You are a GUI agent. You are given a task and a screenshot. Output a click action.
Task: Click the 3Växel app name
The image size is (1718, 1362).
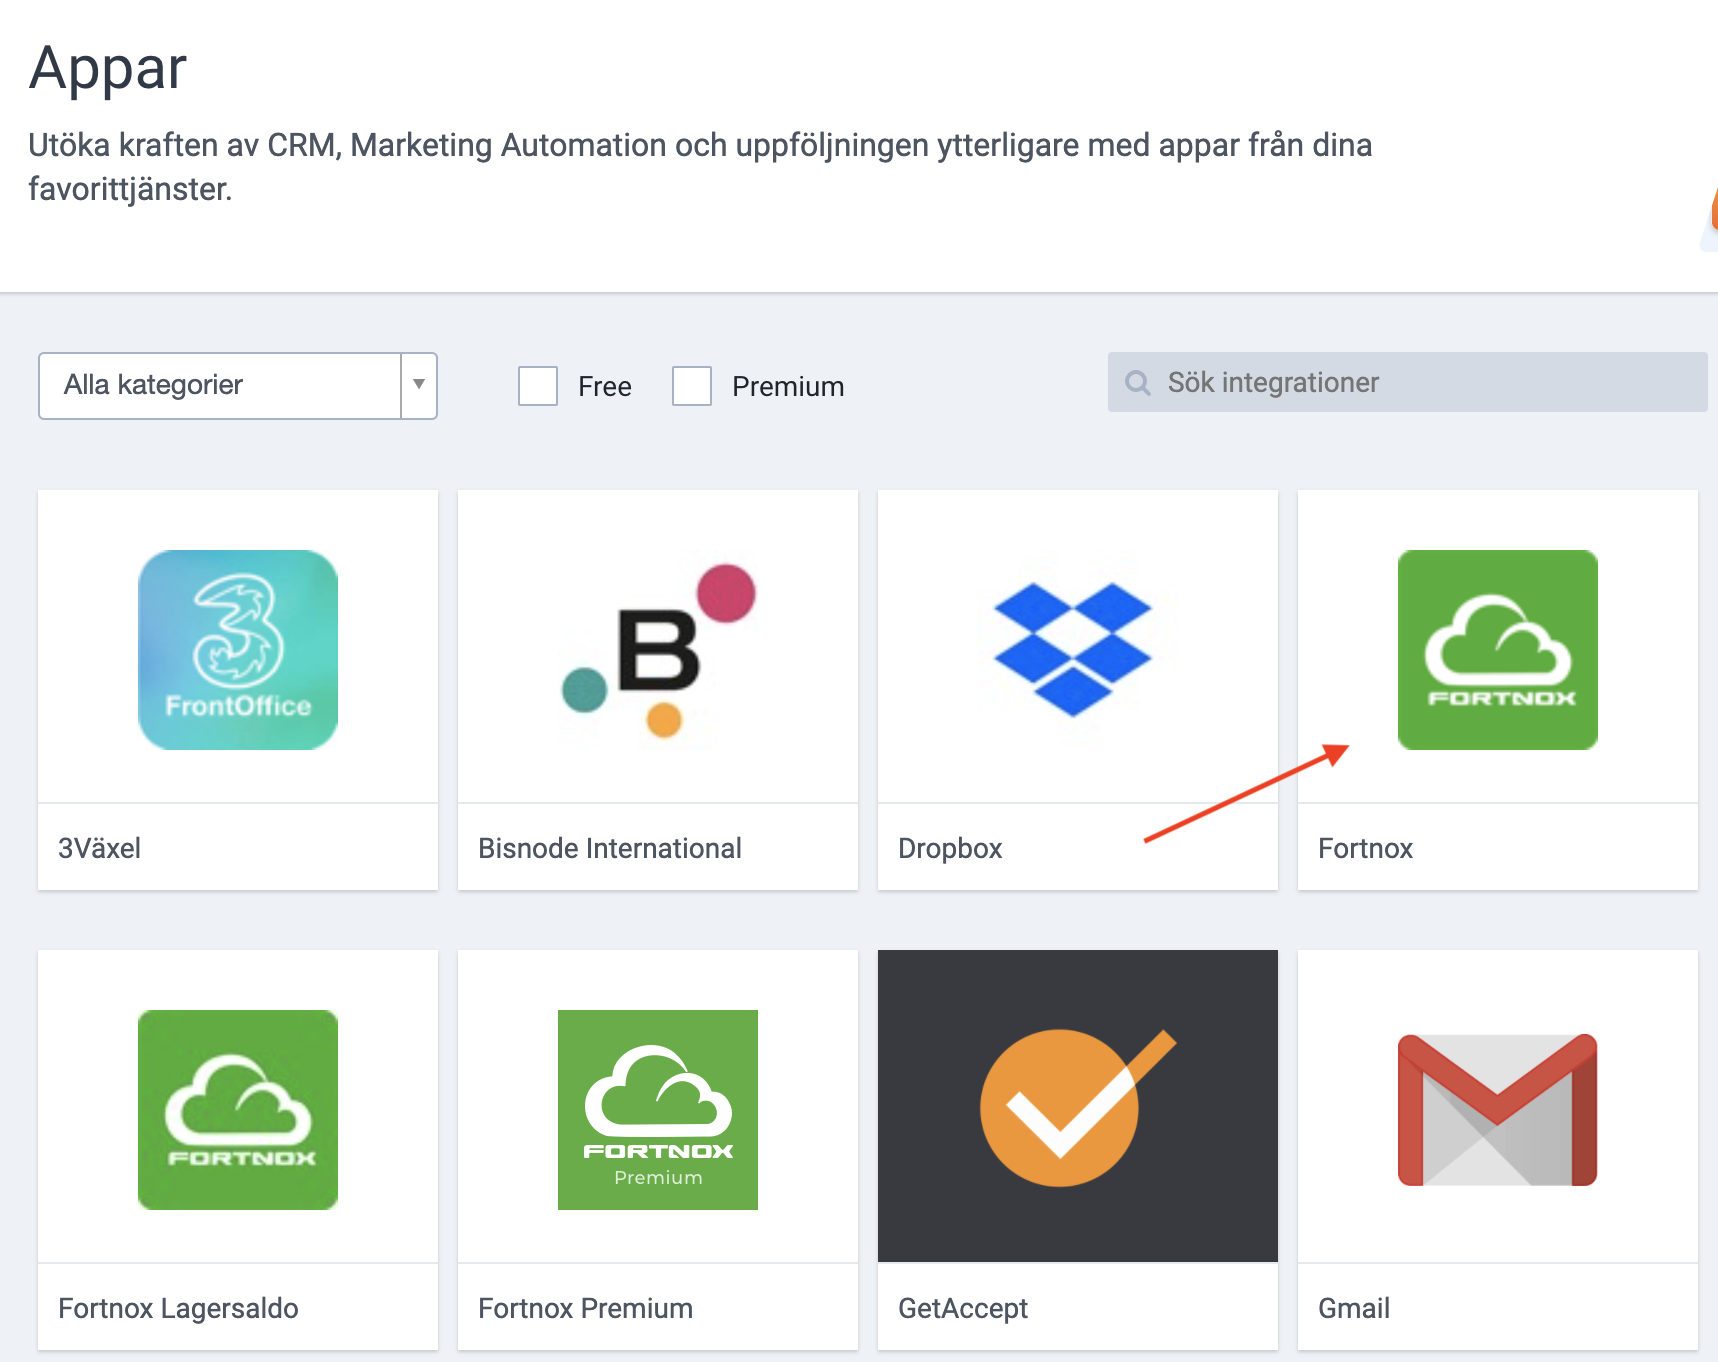(x=100, y=848)
